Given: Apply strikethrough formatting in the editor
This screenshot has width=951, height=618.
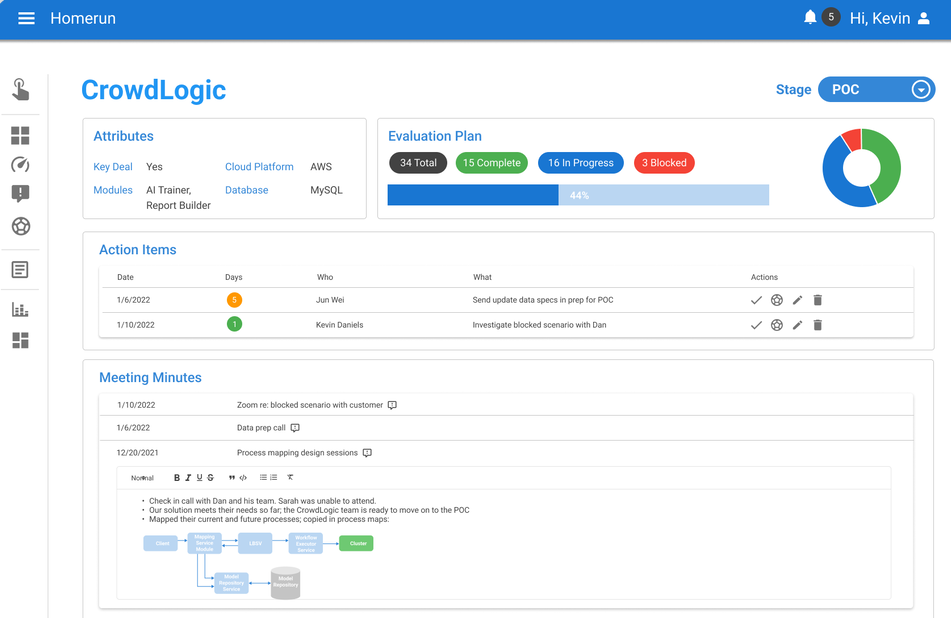Looking at the screenshot, I should point(210,477).
